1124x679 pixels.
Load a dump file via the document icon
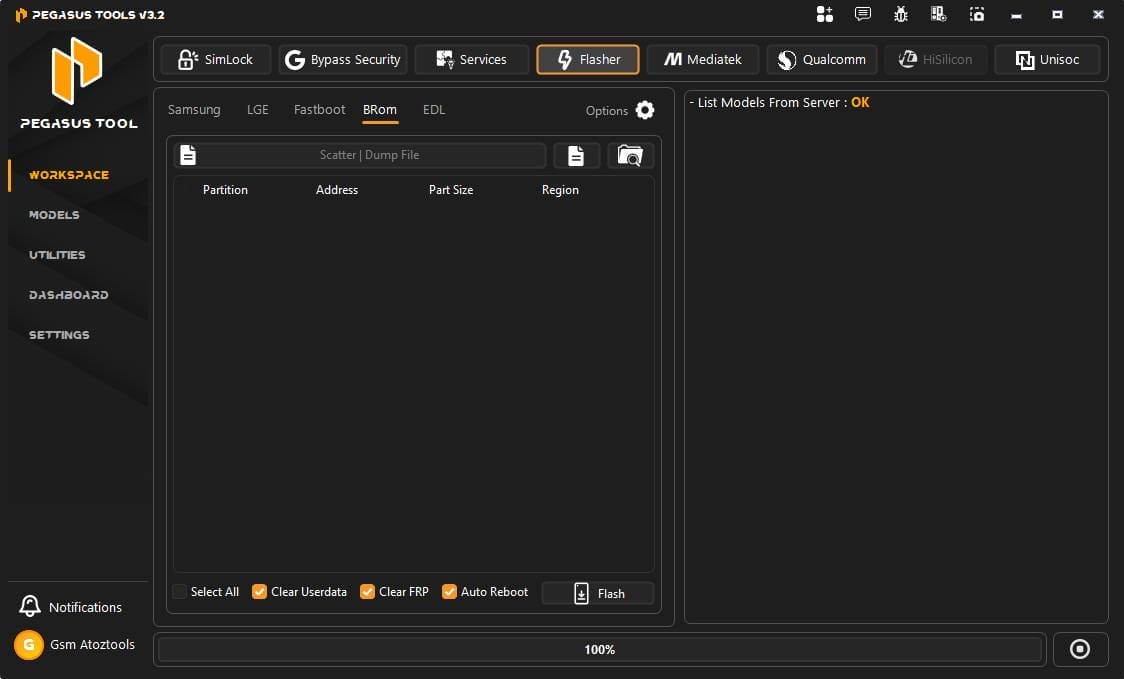[x=577, y=155]
